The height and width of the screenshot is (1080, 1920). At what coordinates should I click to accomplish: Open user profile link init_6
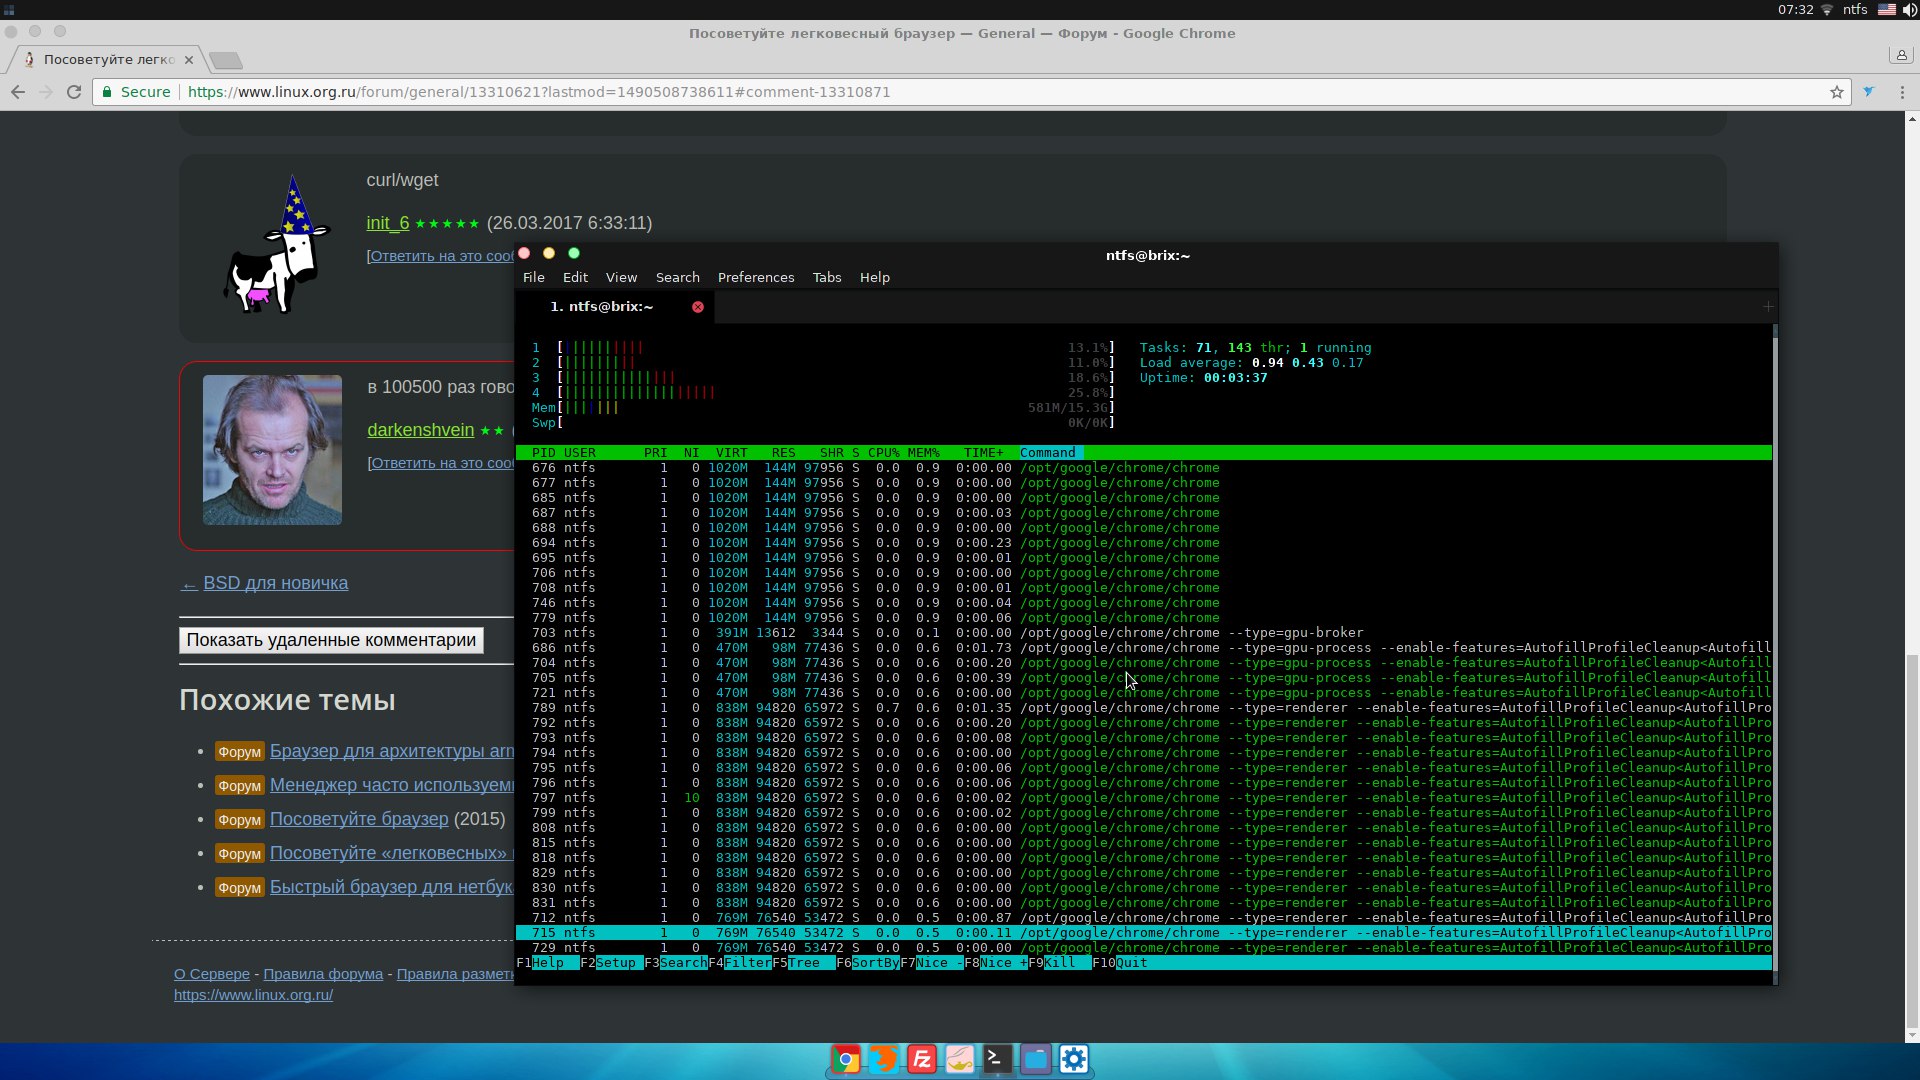[387, 223]
